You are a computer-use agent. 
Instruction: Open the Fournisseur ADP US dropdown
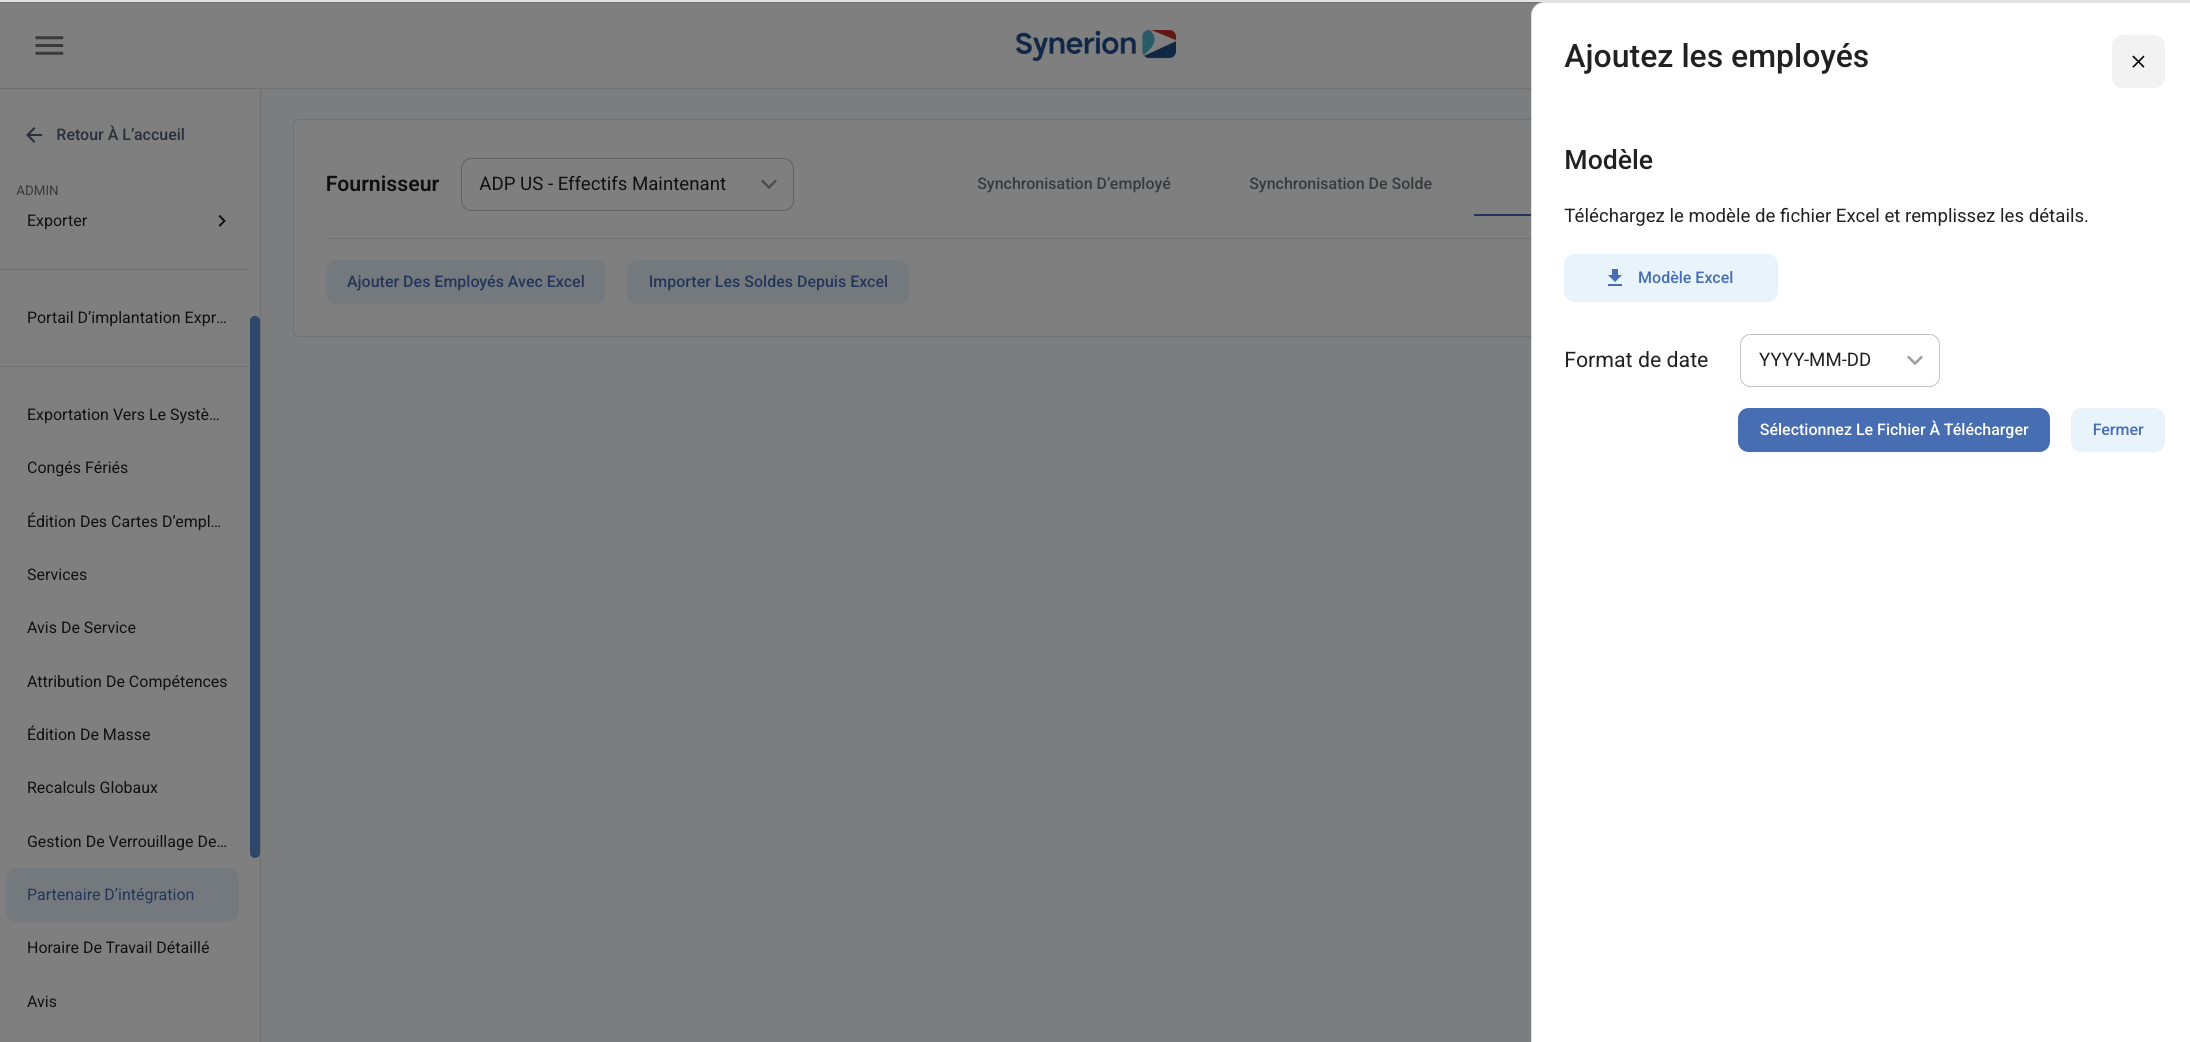tap(627, 184)
